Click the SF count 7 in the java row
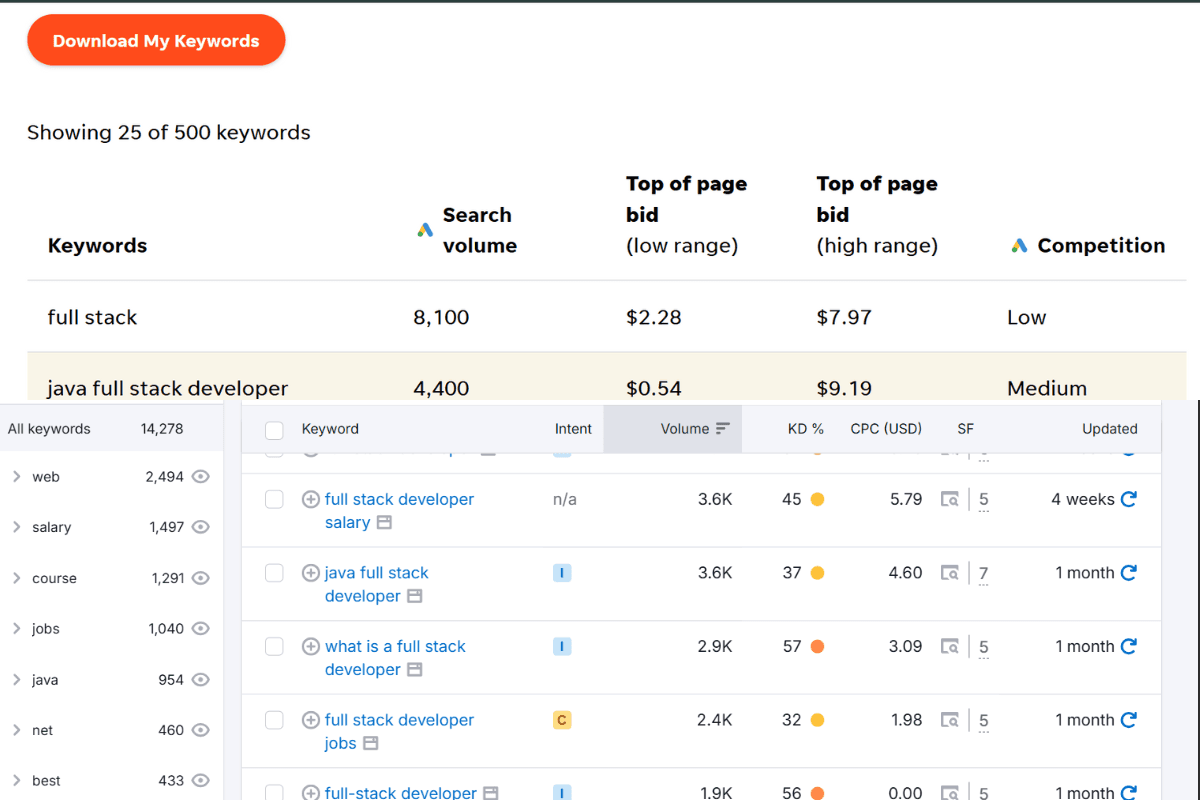Image resolution: width=1200 pixels, height=800 pixels. pos(984,574)
